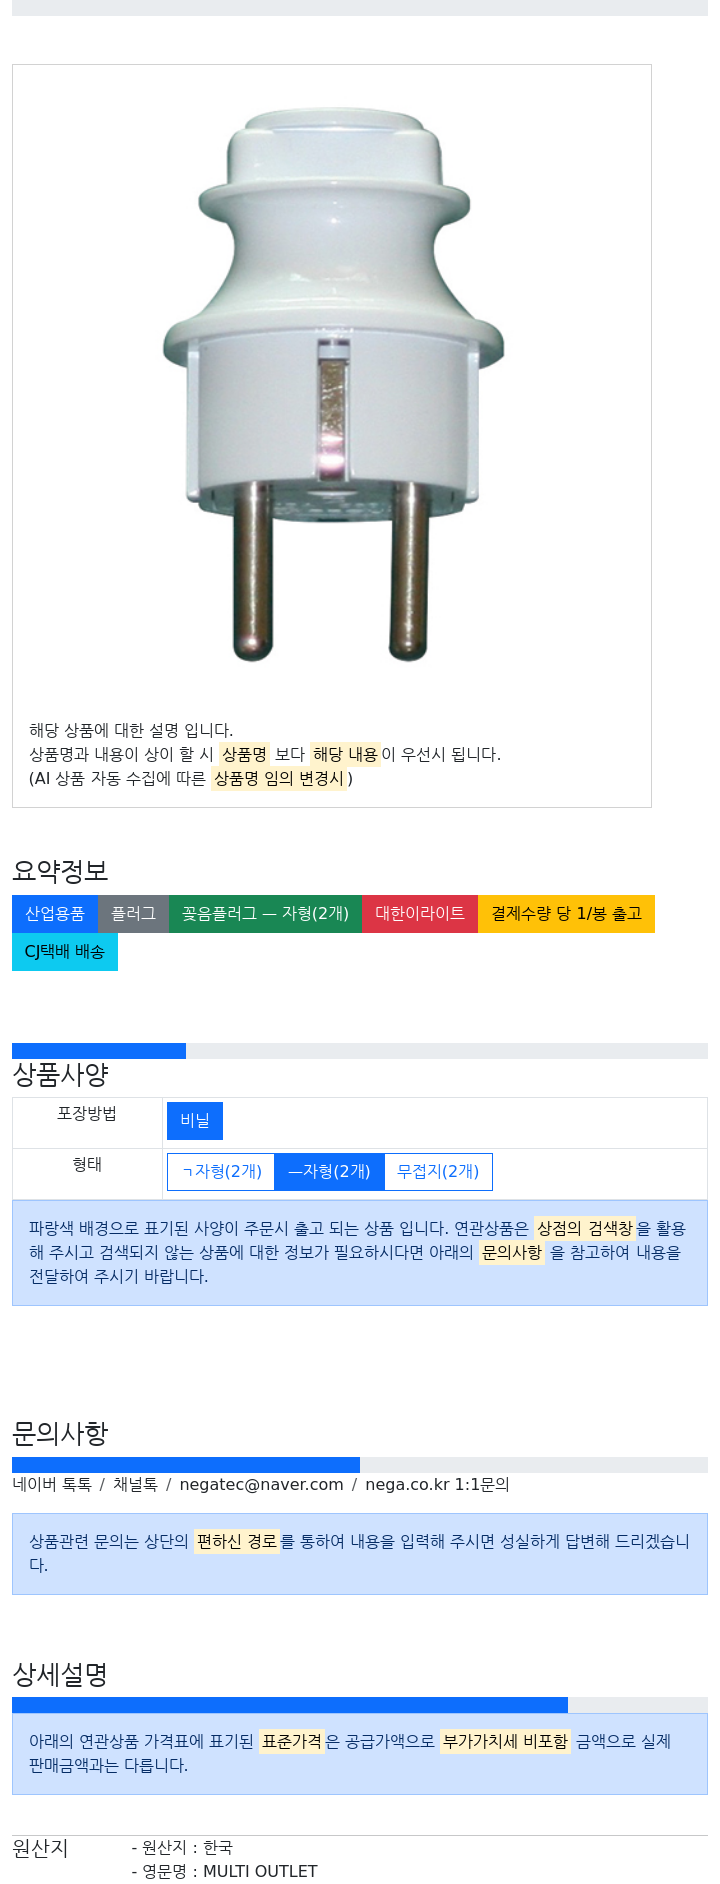Choose the ㄱ자형(2개) shape option
The height and width of the screenshot is (1884, 720).
tap(221, 1172)
